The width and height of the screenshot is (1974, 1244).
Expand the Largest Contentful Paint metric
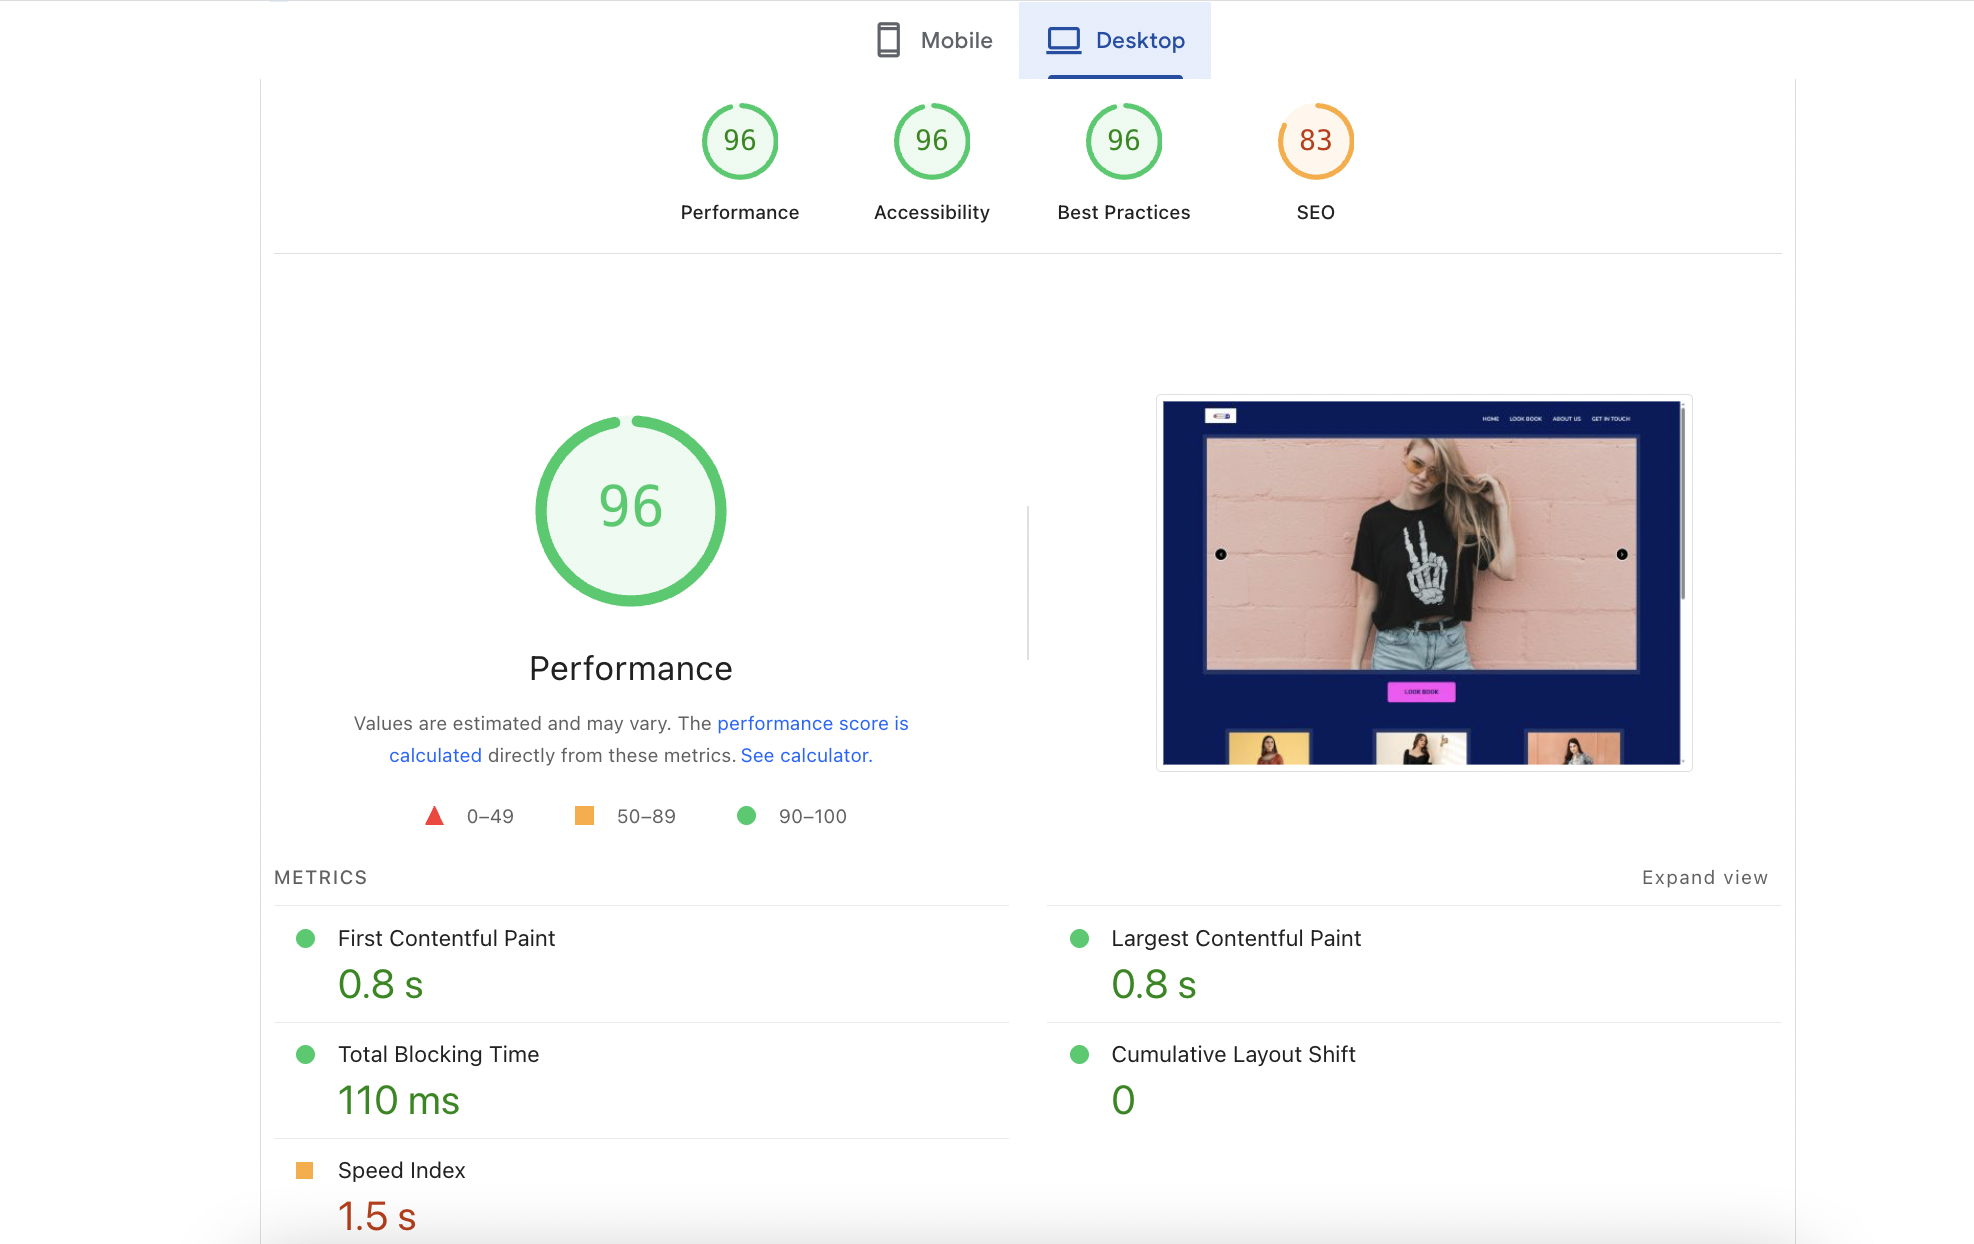click(1235, 938)
